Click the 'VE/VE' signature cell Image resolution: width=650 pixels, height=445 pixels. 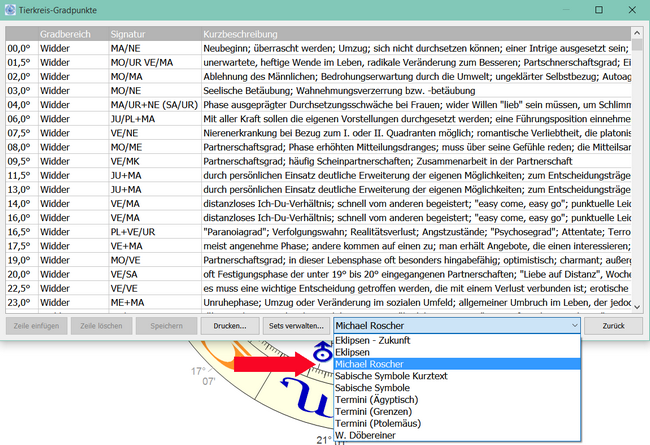(155, 288)
